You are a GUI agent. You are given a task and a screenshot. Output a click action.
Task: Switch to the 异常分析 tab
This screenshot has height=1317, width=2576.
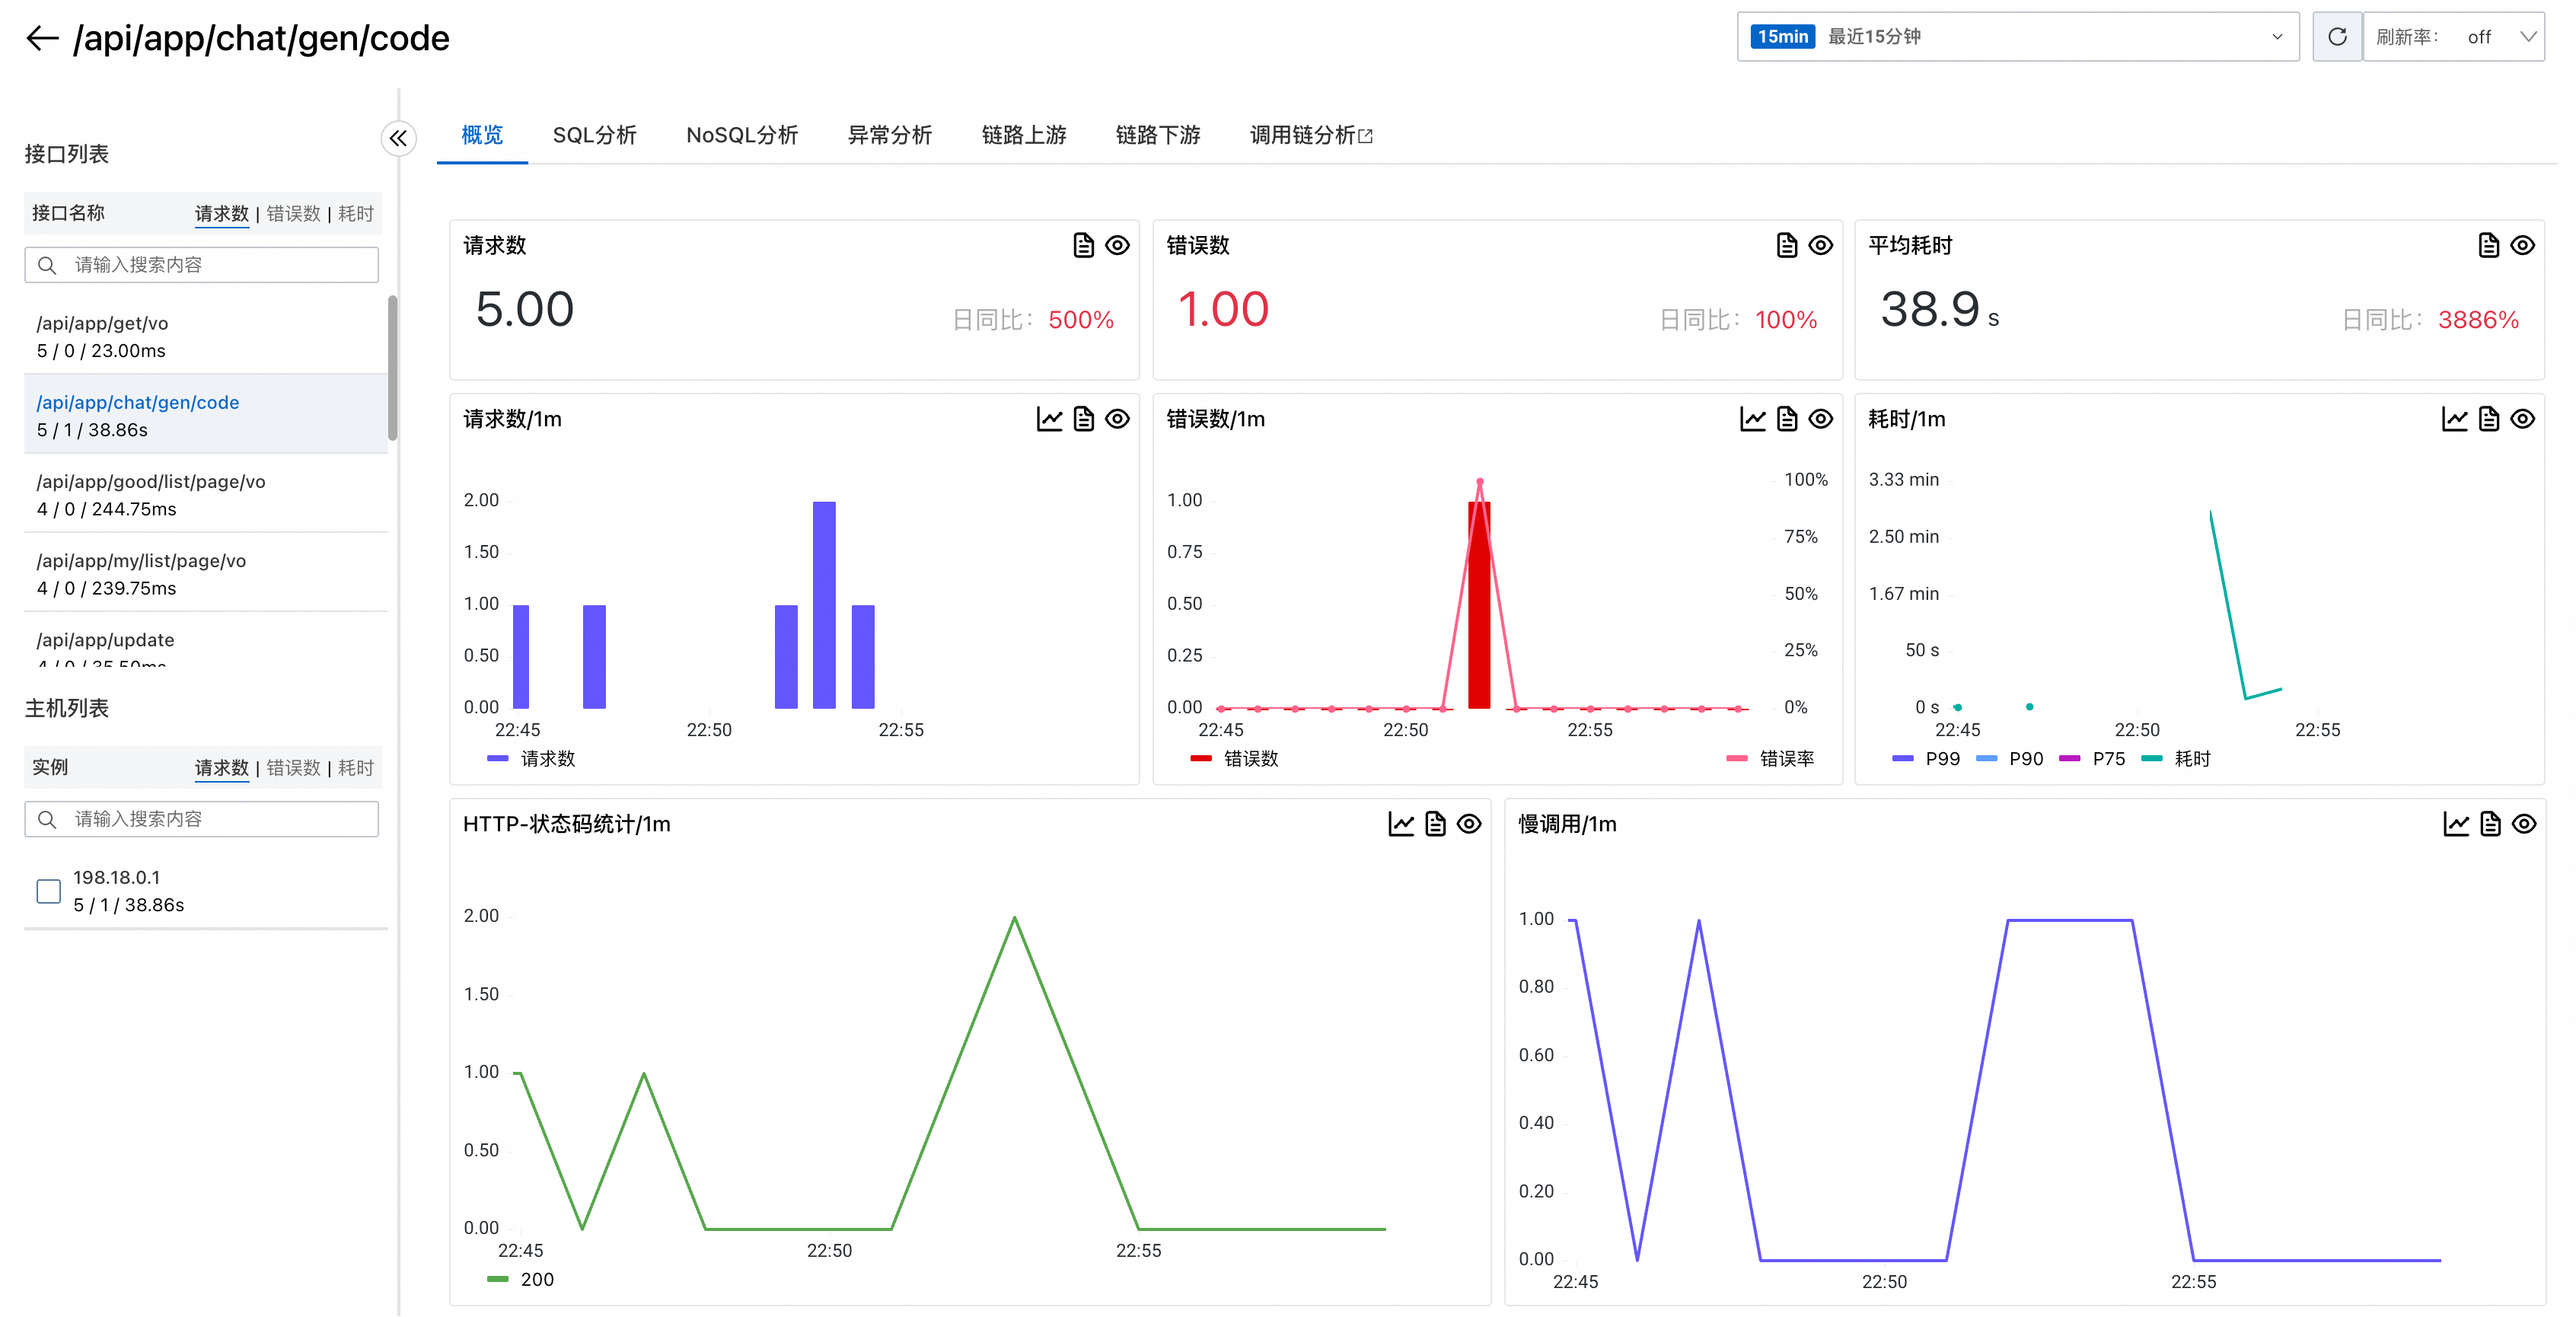click(x=889, y=135)
